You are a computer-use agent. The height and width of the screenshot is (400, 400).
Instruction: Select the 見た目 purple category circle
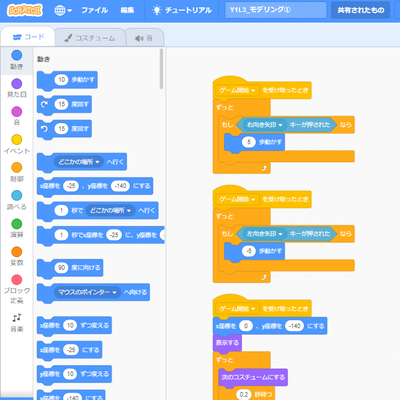click(x=17, y=84)
